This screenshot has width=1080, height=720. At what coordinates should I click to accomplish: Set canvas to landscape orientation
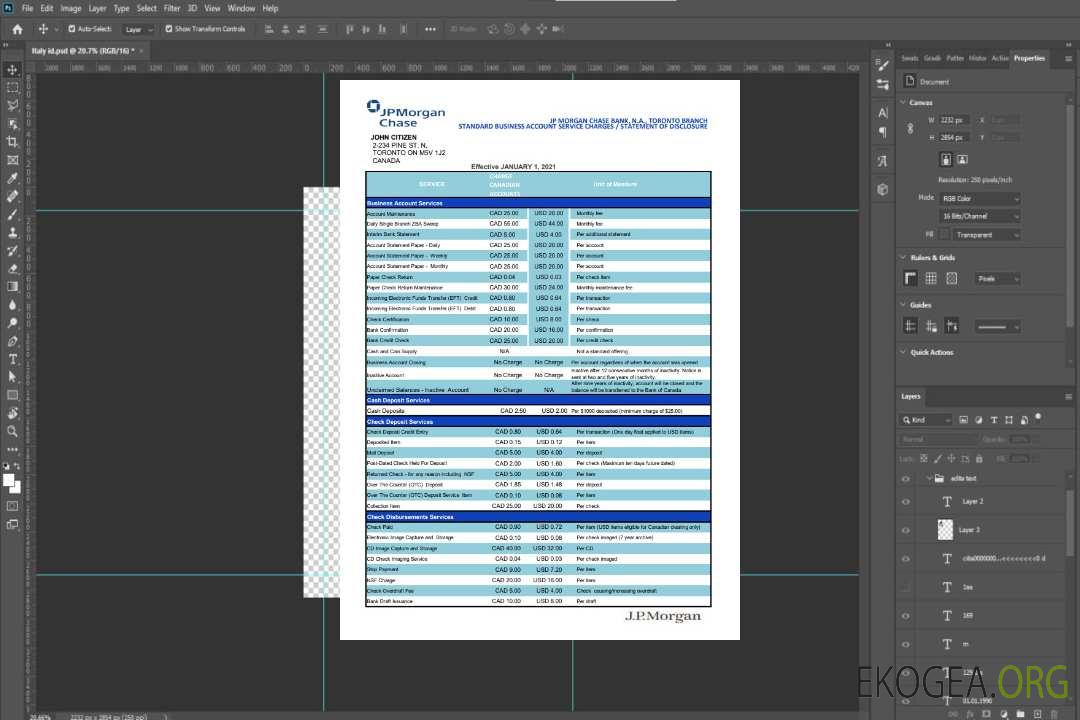[x=963, y=160]
